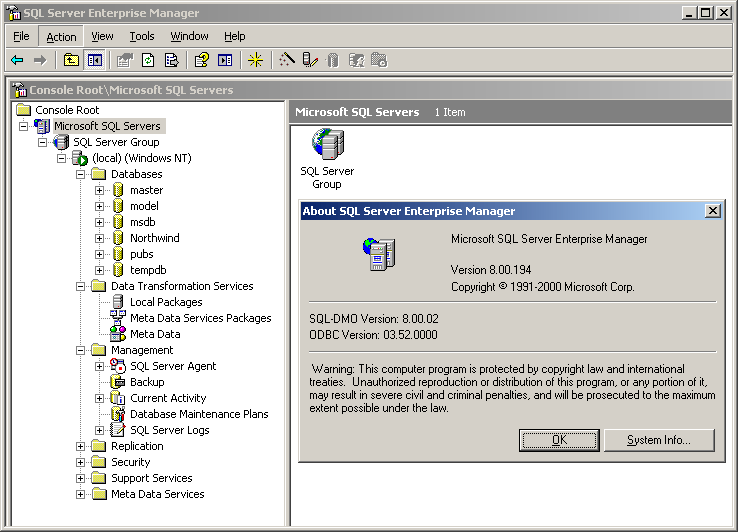The width and height of the screenshot is (738, 532).
Task: Expand the Current Activity node
Action: click(99, 398)
